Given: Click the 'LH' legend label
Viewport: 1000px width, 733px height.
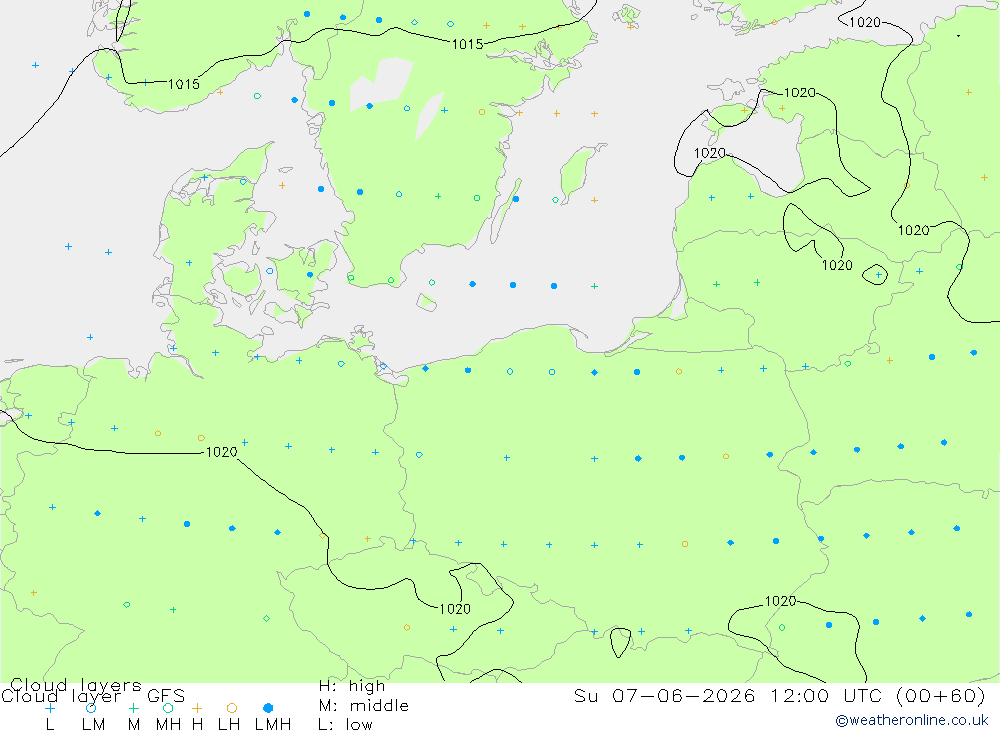Looking at the screenshot, I should click(229, 725).
